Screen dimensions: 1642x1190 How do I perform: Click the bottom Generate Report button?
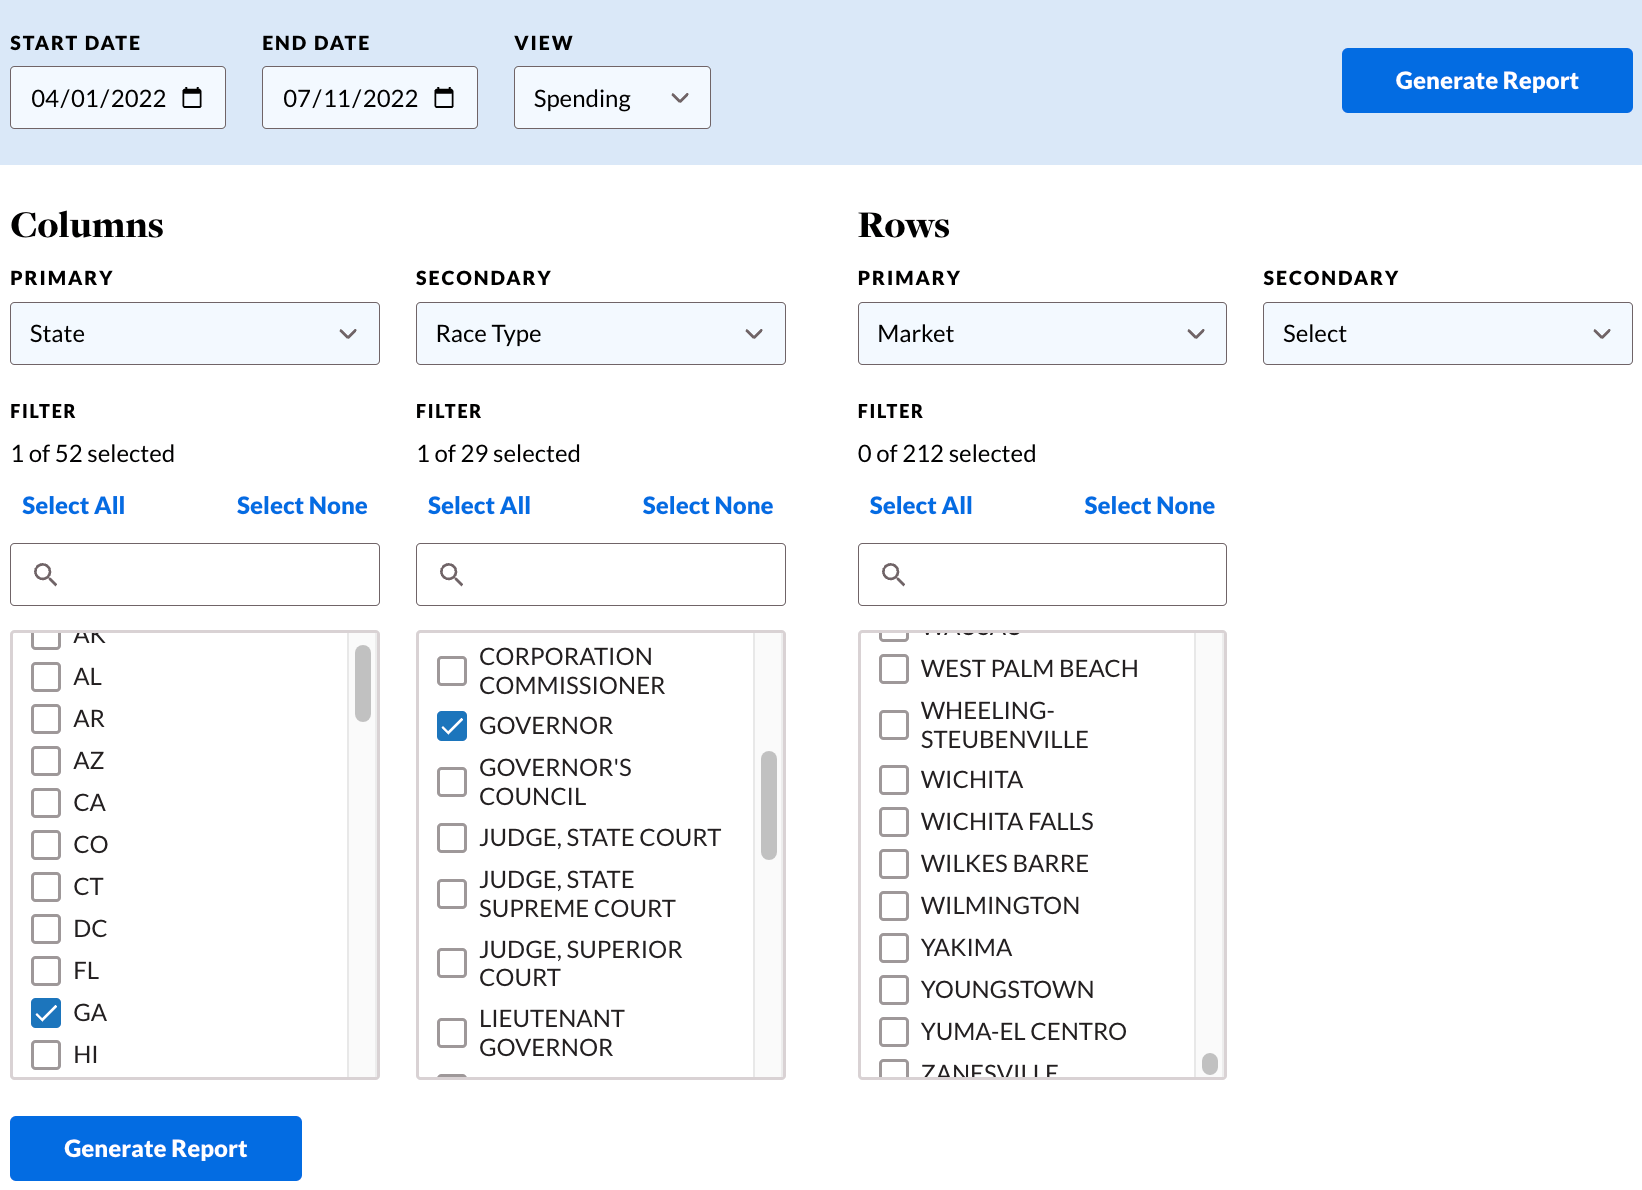pos(156,1149)
